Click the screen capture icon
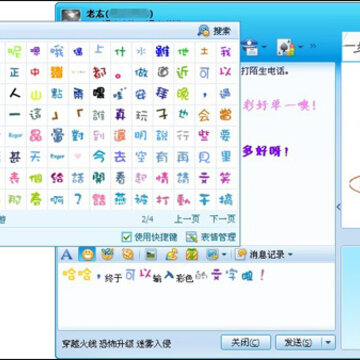Image resolution: width=360 pixels, height=360 pixels. [212, 255]
